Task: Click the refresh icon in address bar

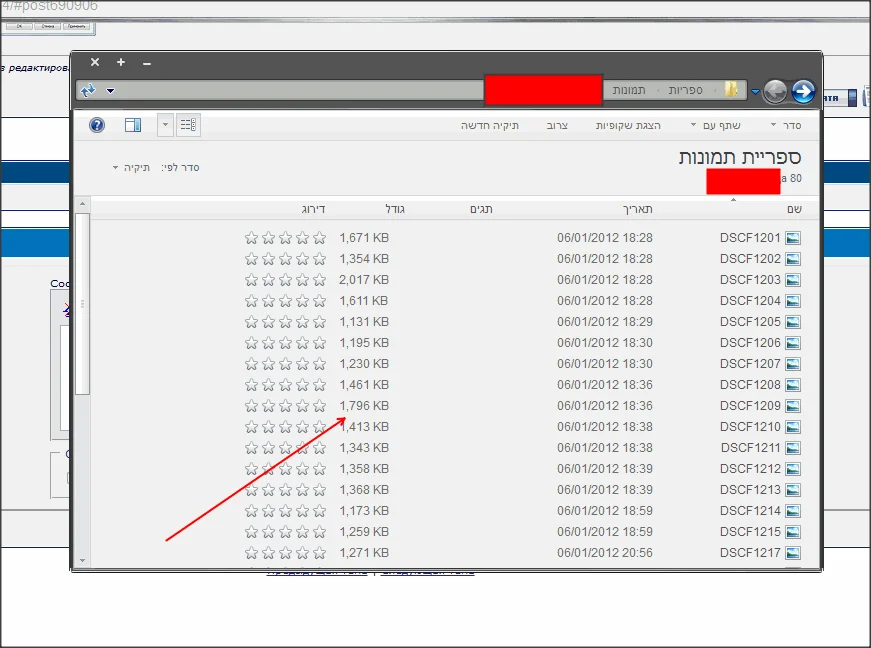Action: point(88,91)
